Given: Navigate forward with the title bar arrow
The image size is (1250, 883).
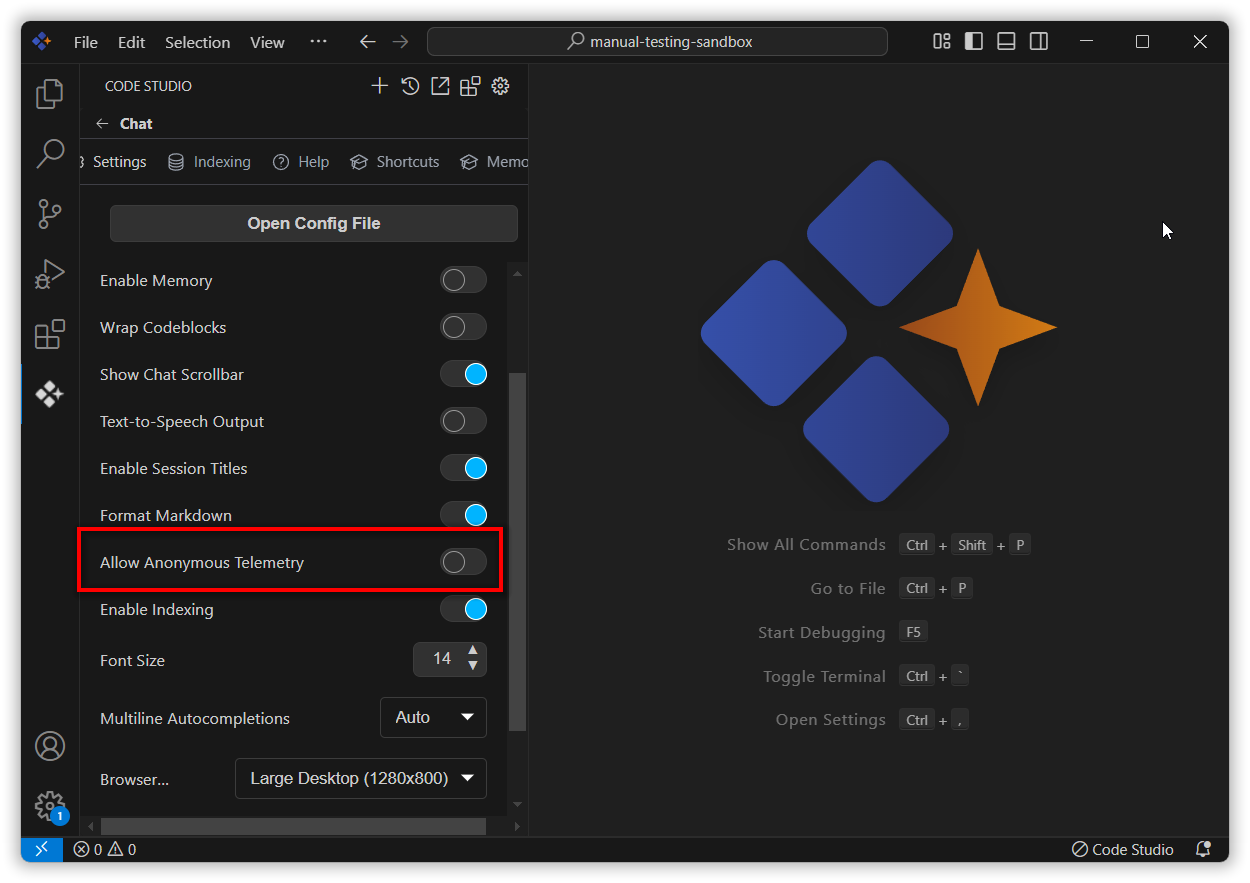Looking at the screenshot, I should 400,42.
